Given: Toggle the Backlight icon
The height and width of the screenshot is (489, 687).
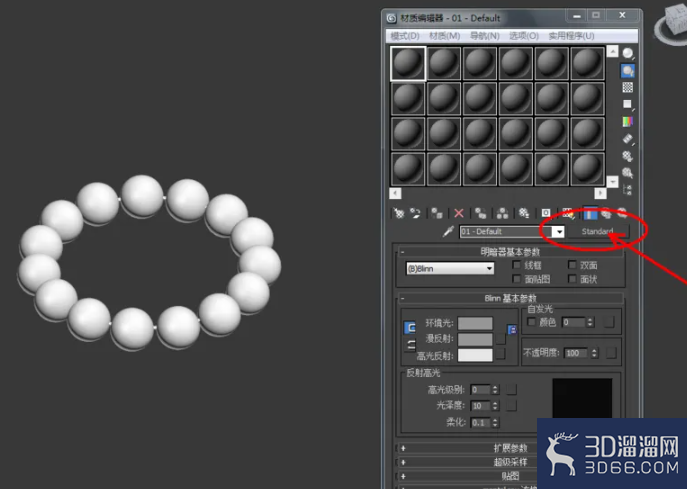Looking at the screenshot, I should tap(628, 71).
